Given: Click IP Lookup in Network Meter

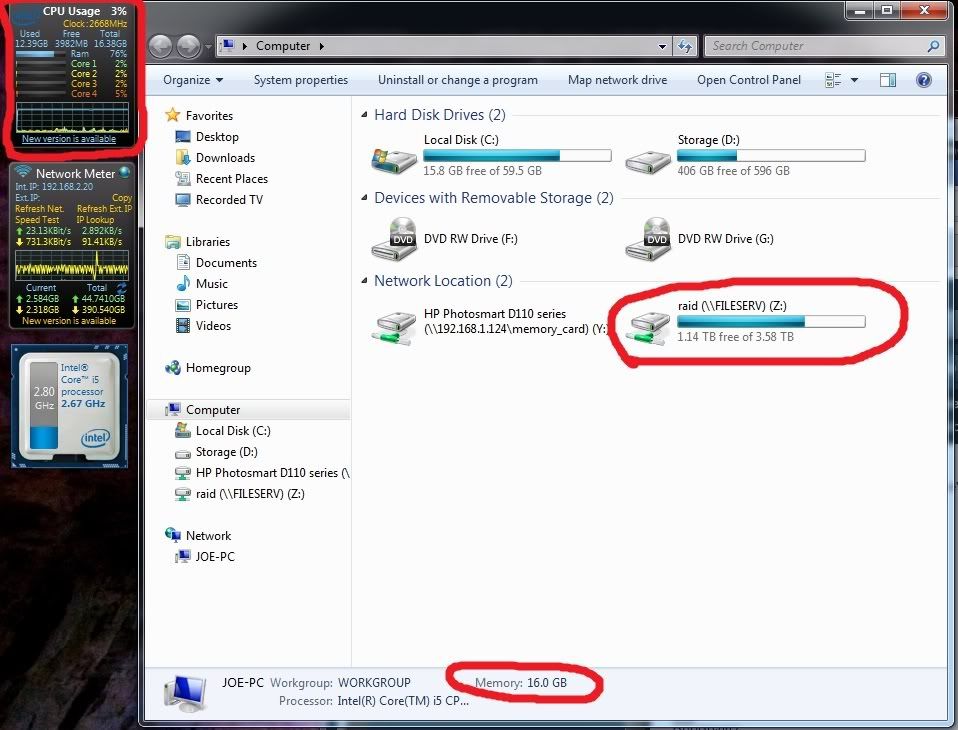Looking at the screenshot, I should (95, 220).
